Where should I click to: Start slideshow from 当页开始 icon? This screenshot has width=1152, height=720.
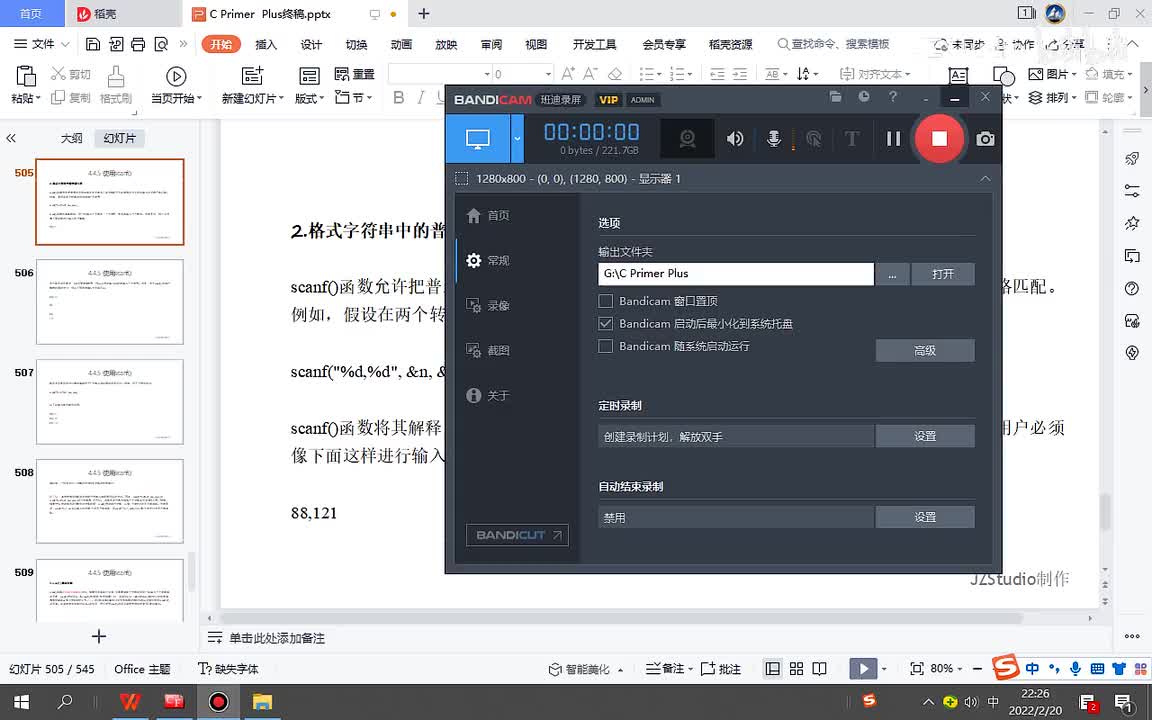click(x=176, y=76)
